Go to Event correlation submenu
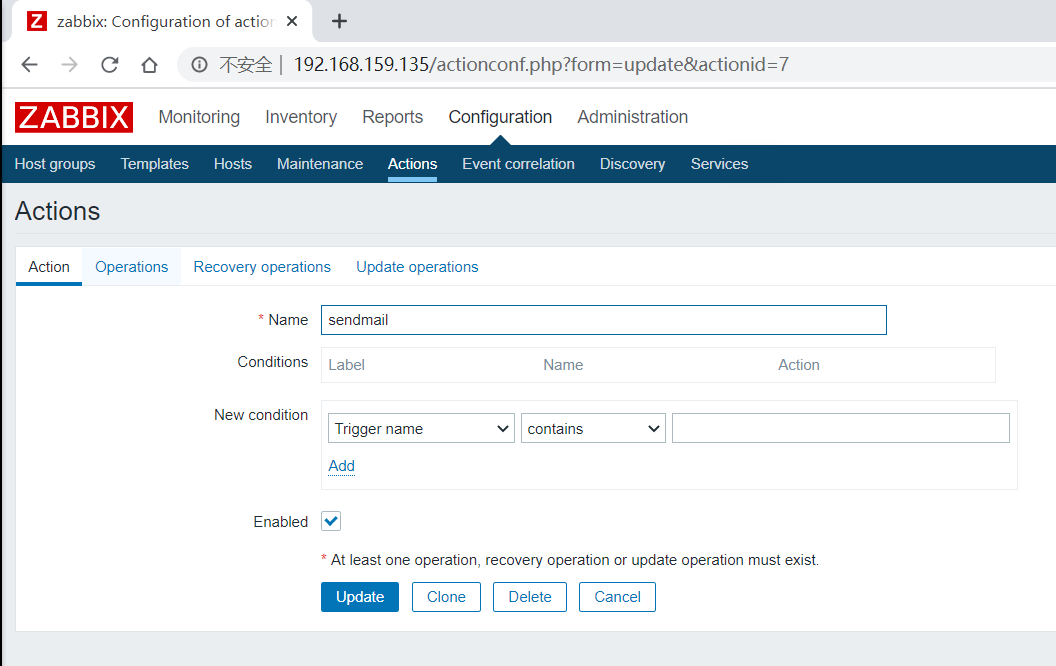 pos(519,164)
